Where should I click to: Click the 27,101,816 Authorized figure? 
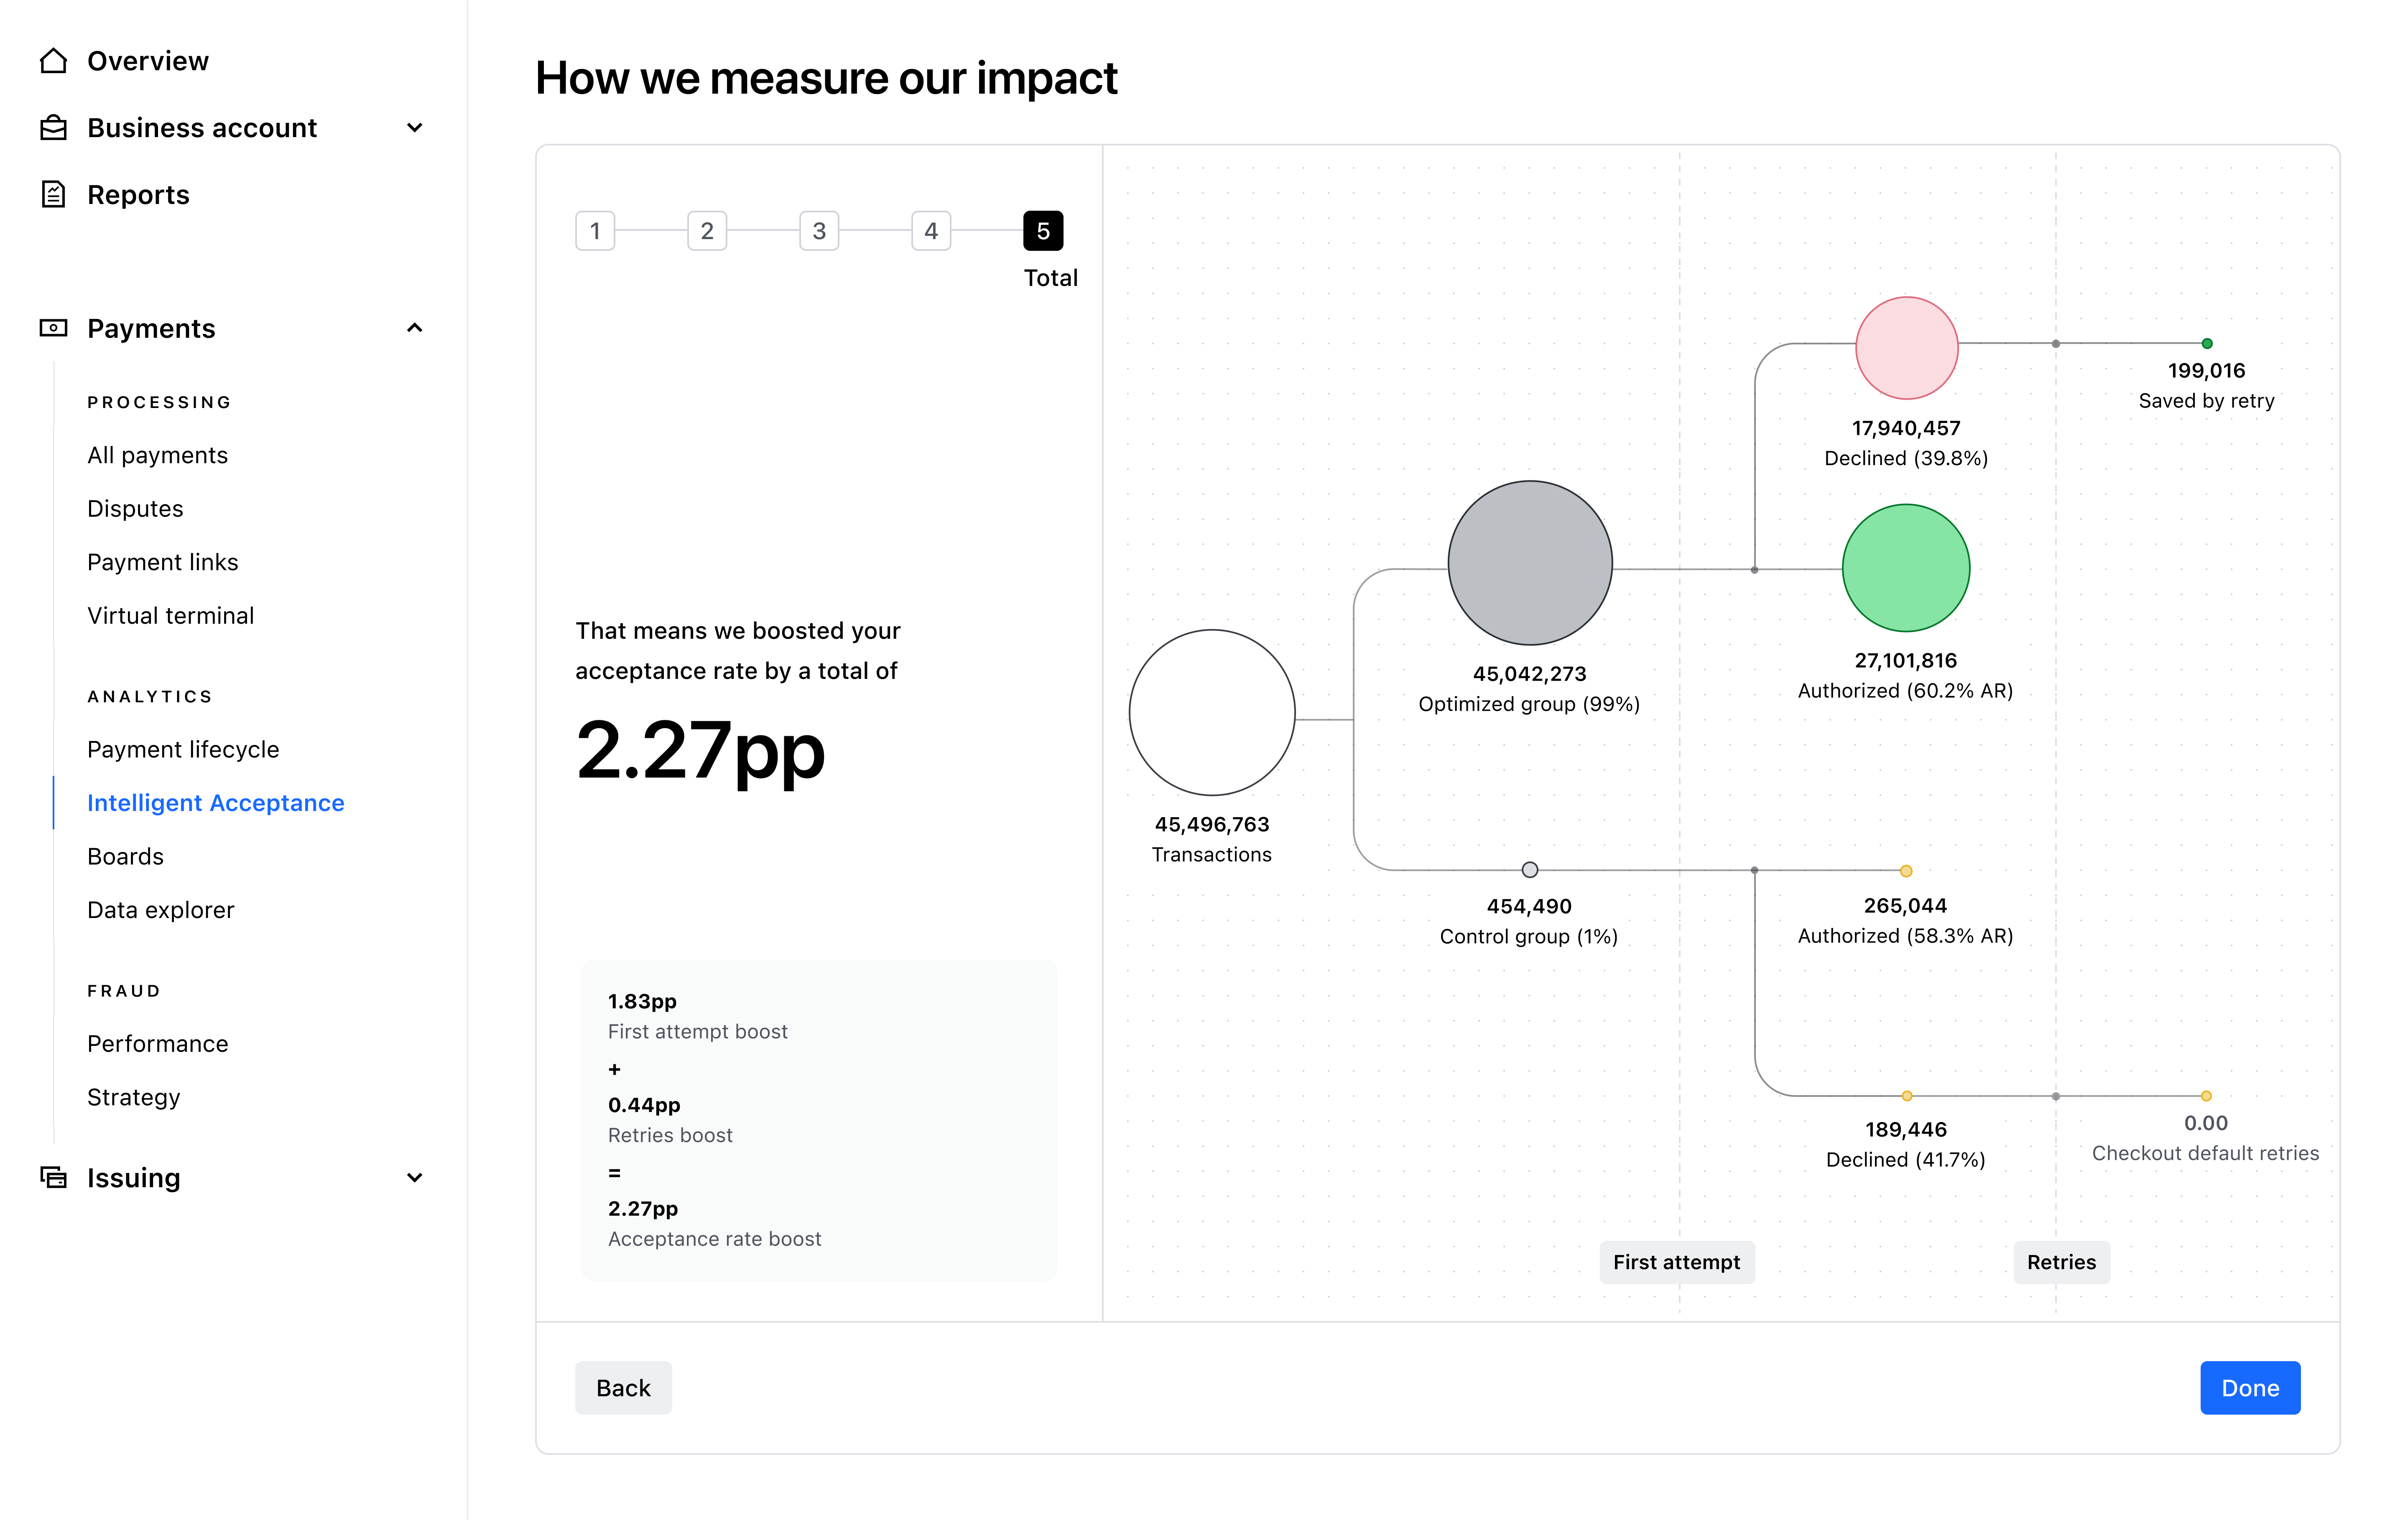1906,660
